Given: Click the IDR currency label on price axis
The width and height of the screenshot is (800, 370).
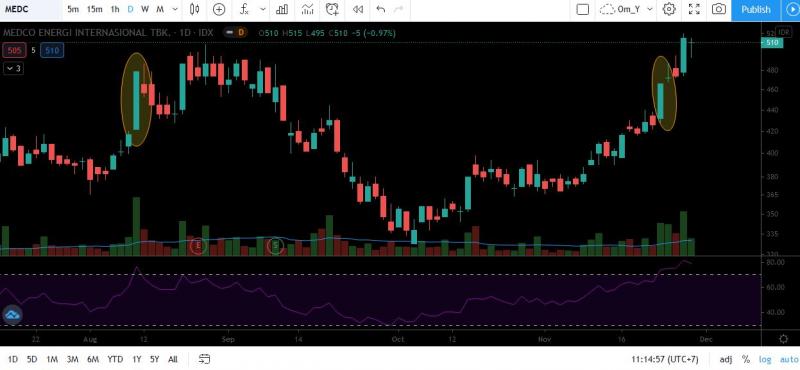Looking at the screenshot, I should 783,32.
